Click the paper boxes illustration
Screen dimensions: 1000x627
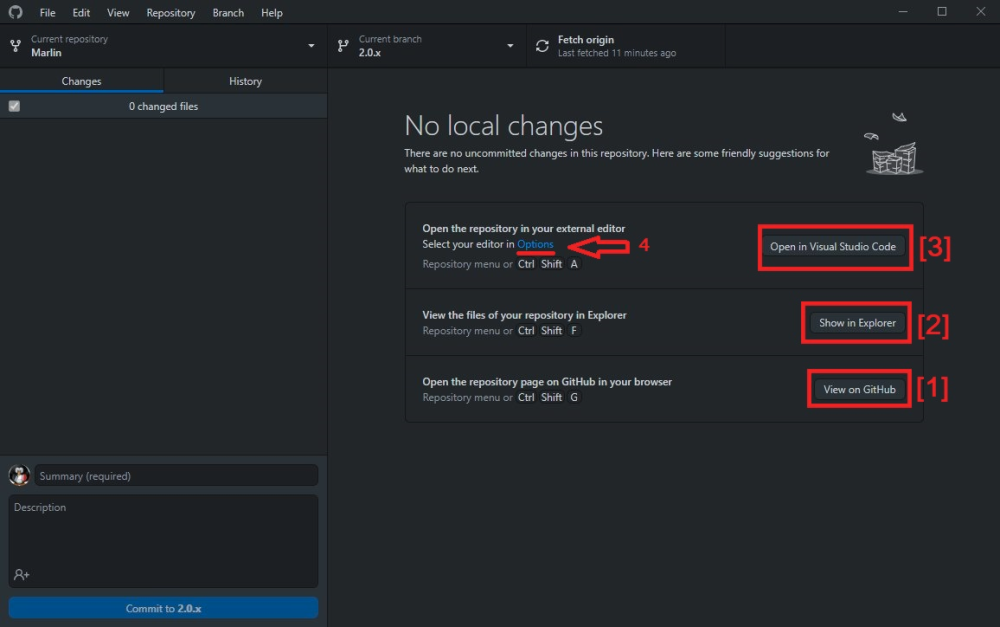[895, 144]
